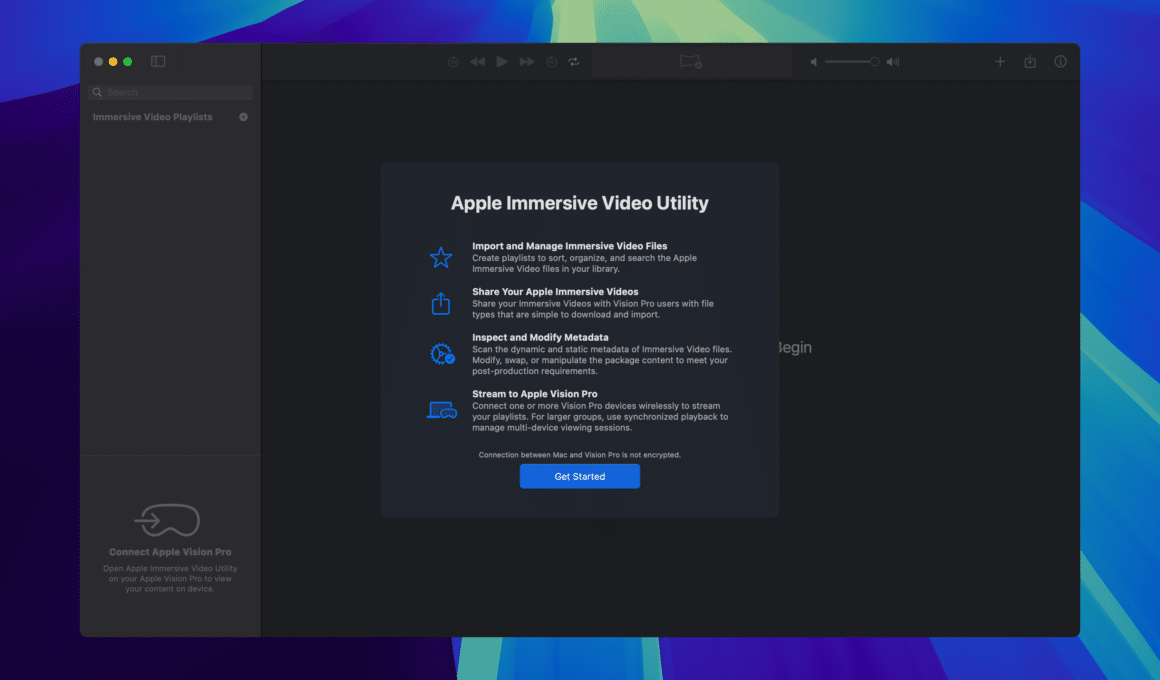Click the metadata gear checkmark icon
The height and width of the screenshot is (680, 1160).
point(442,354)
